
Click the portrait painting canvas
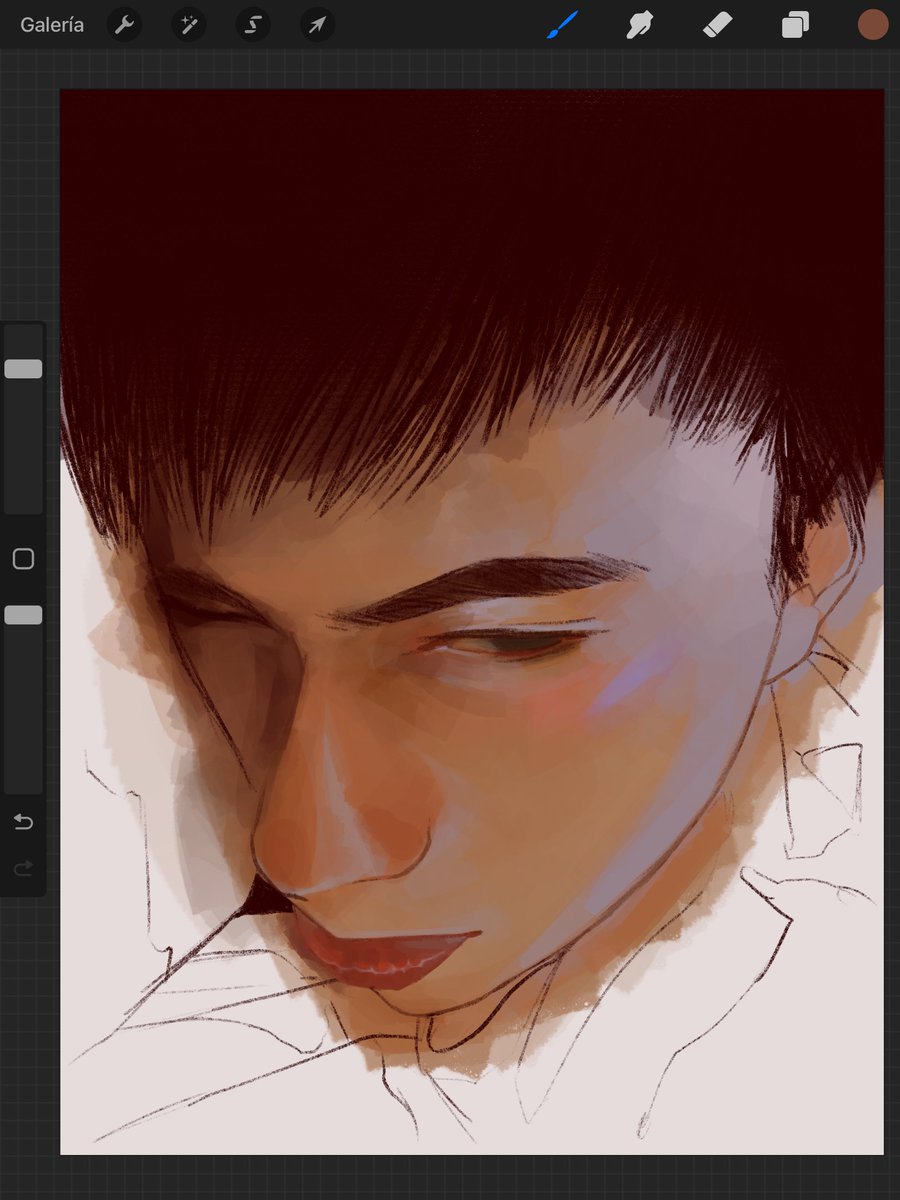click(472, 621)
